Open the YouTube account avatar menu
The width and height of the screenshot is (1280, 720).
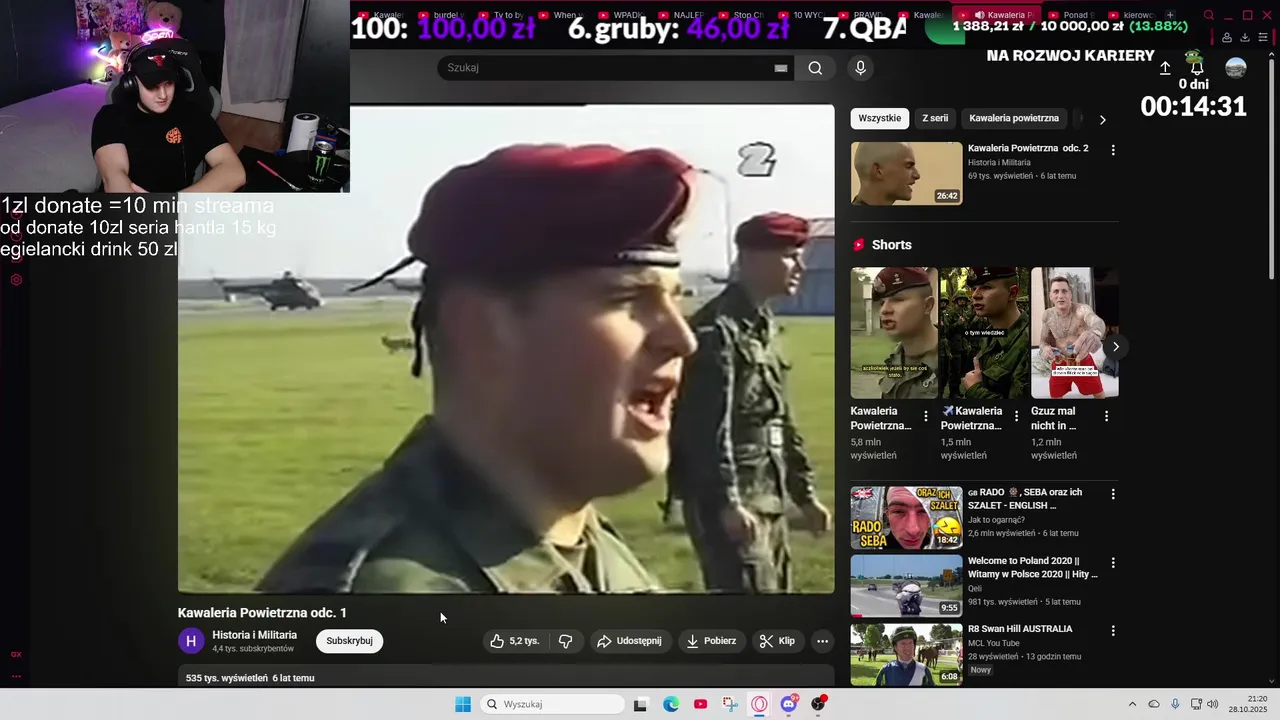tap(1236, 68)
